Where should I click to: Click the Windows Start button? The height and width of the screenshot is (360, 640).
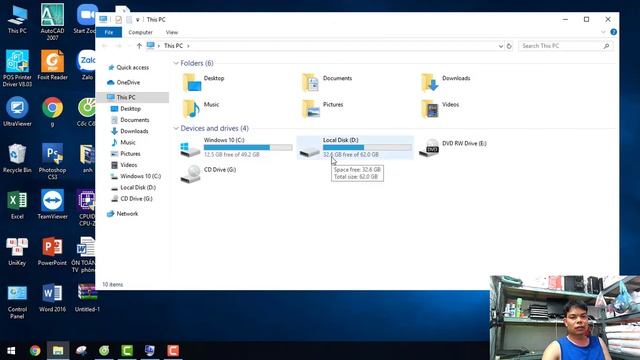click(11, 351)
